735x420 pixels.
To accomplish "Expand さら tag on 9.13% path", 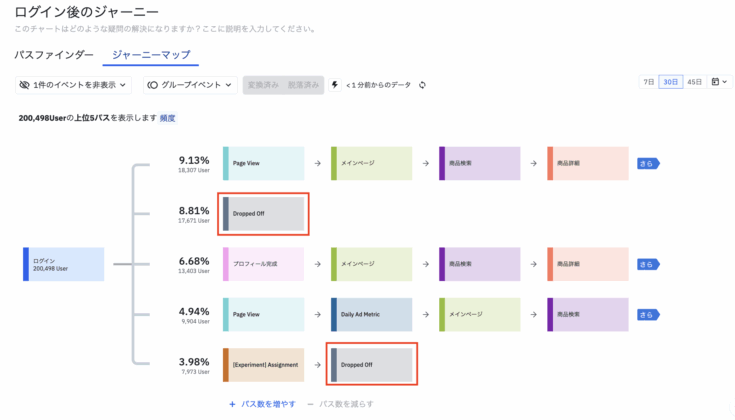I will pyautogui.click(x=648, y=164).
